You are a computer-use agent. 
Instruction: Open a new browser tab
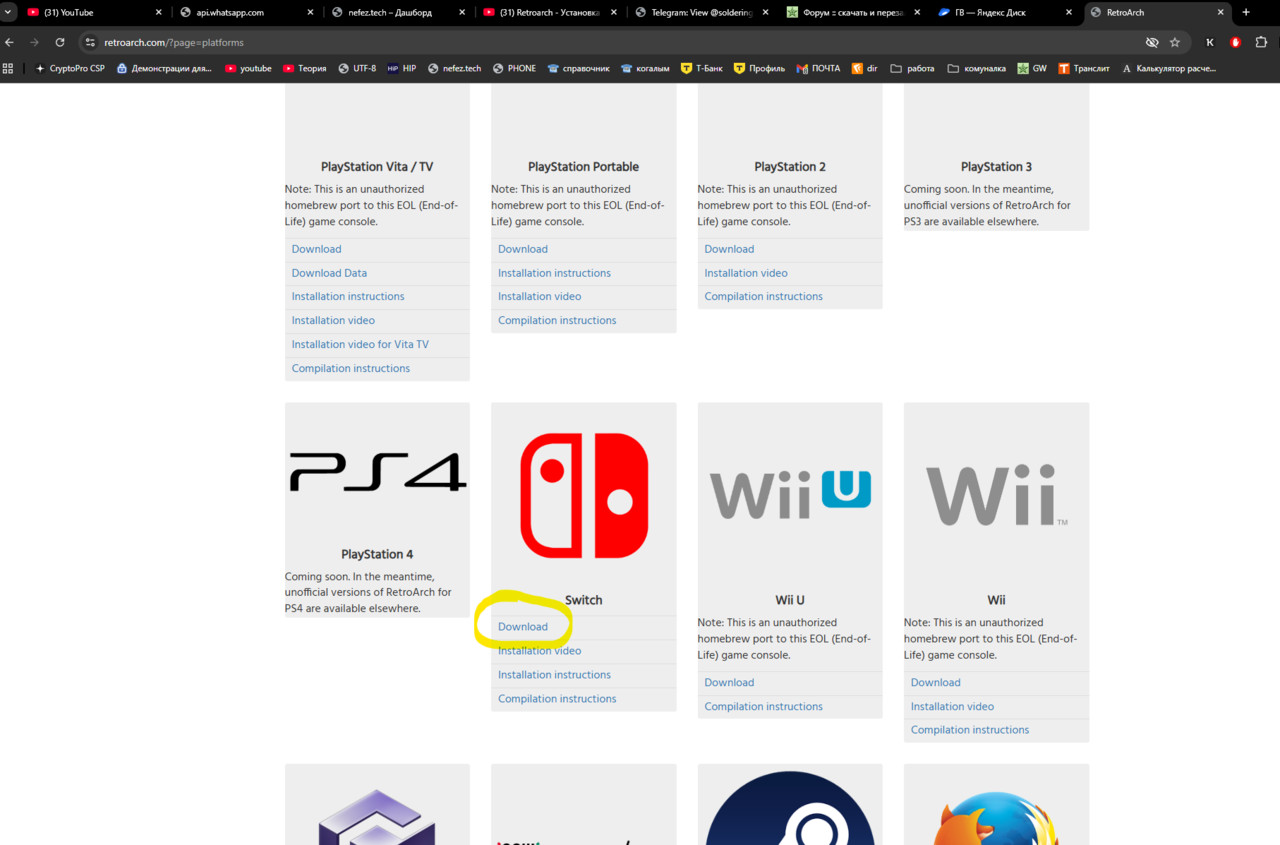point(1246,12)
